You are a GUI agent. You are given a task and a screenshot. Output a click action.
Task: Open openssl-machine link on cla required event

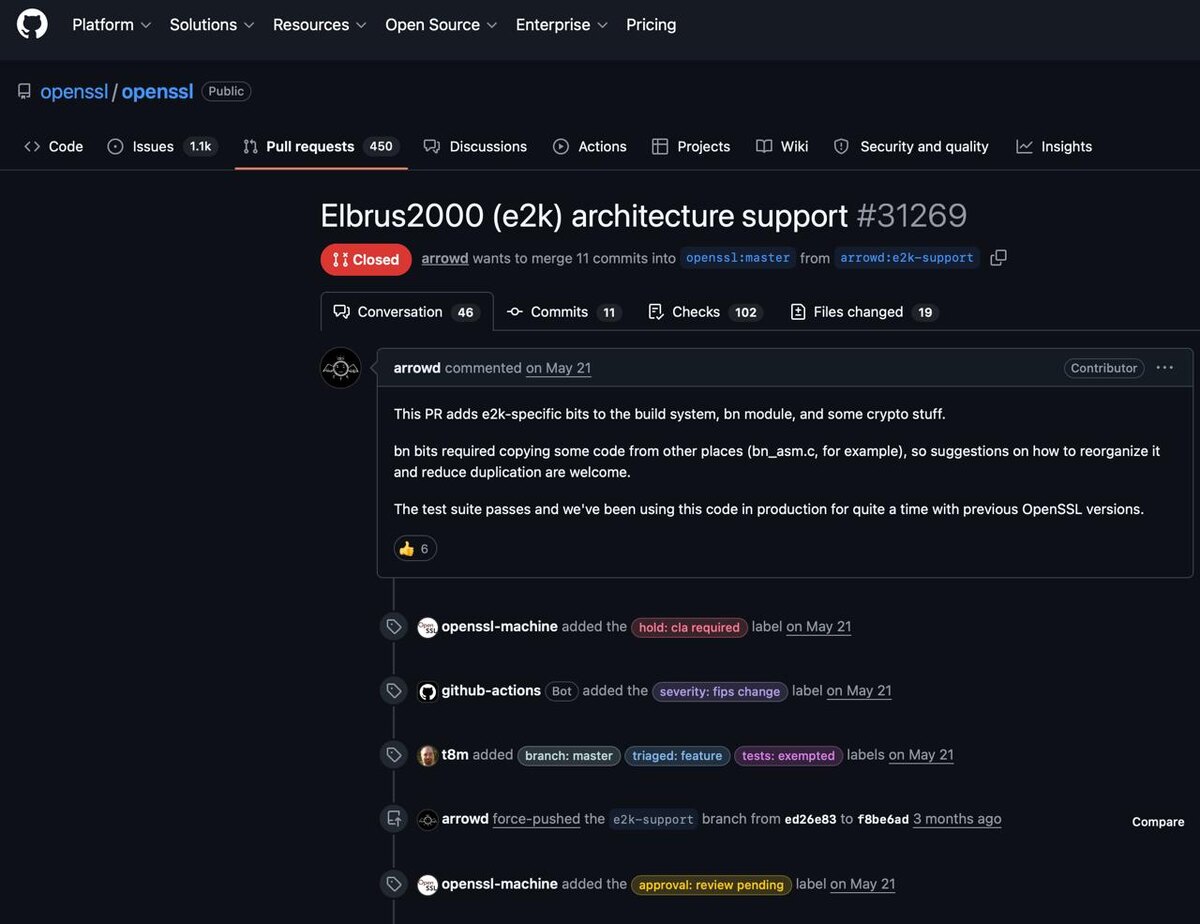tap(499, 627)
